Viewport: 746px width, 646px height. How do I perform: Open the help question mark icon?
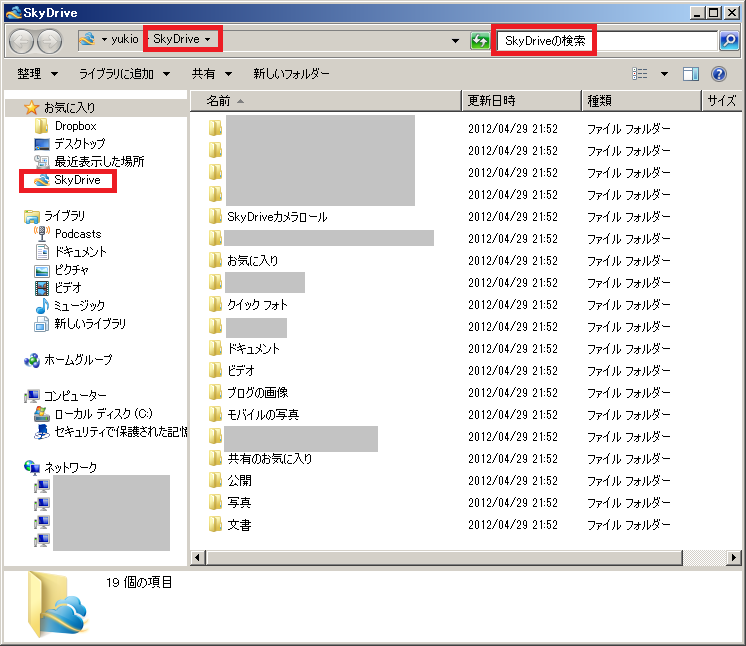click(718, 74)
